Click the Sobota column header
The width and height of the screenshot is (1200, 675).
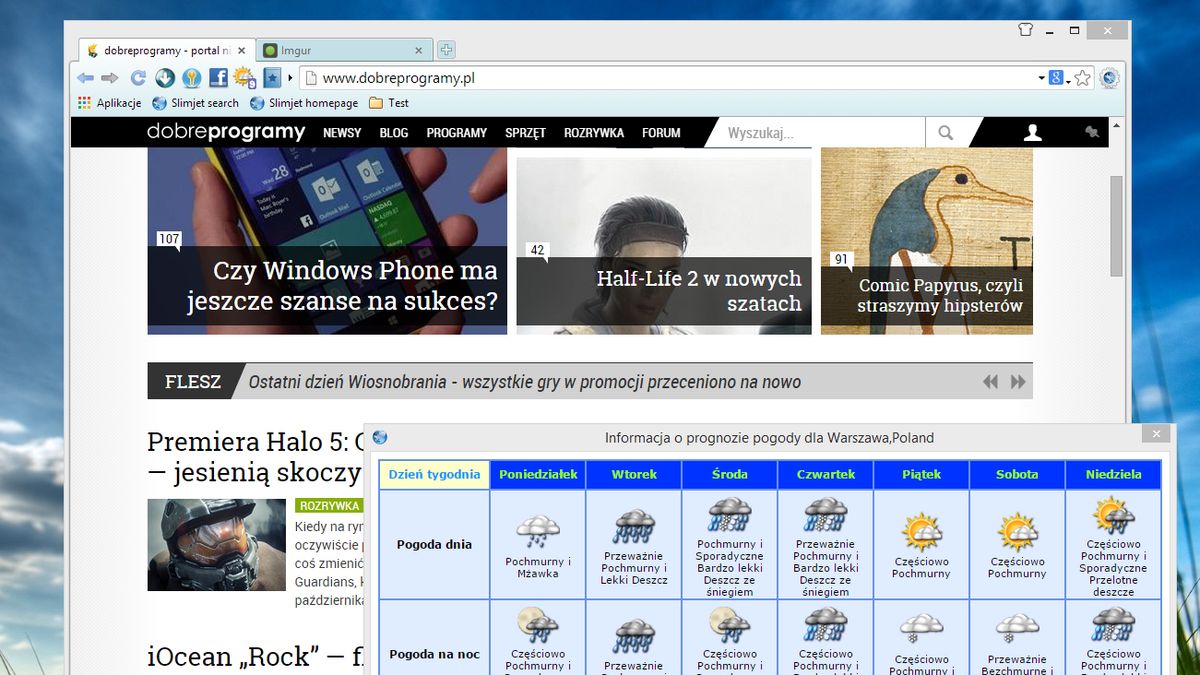click(x=1017, y=474)
